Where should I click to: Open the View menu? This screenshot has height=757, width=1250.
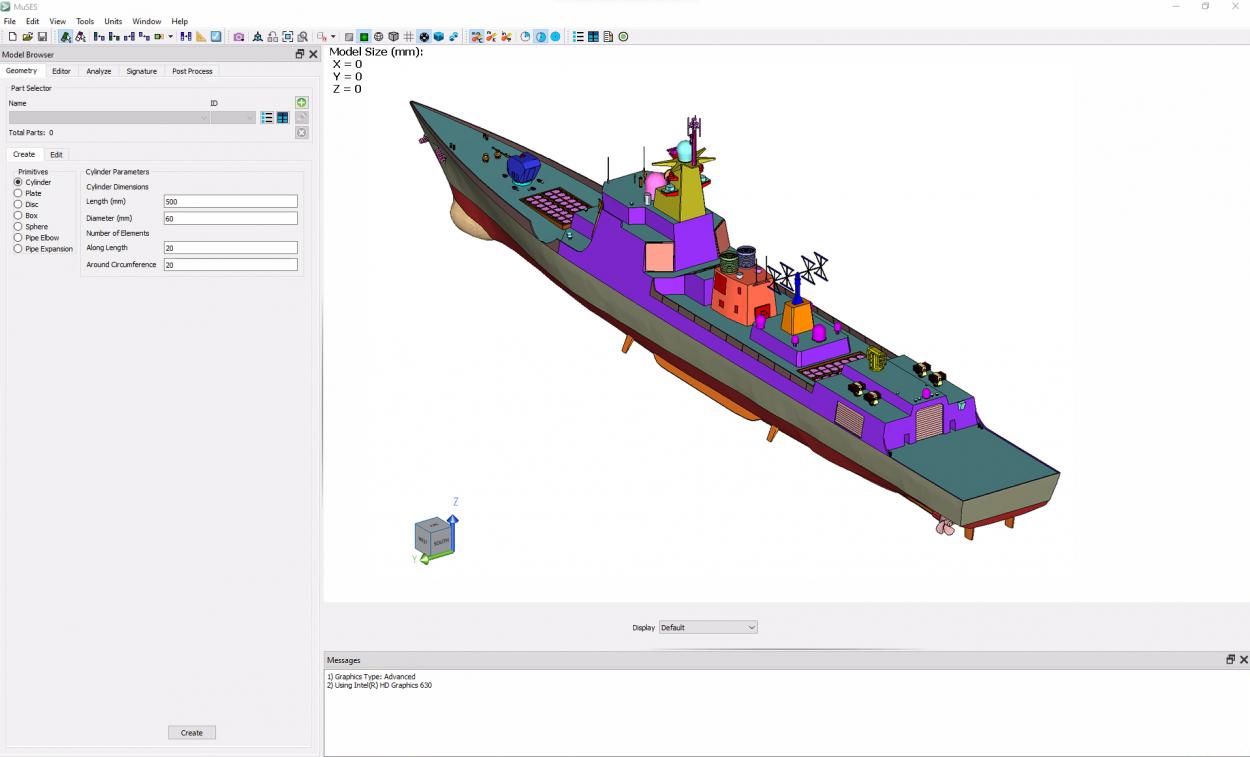point(57,21)
